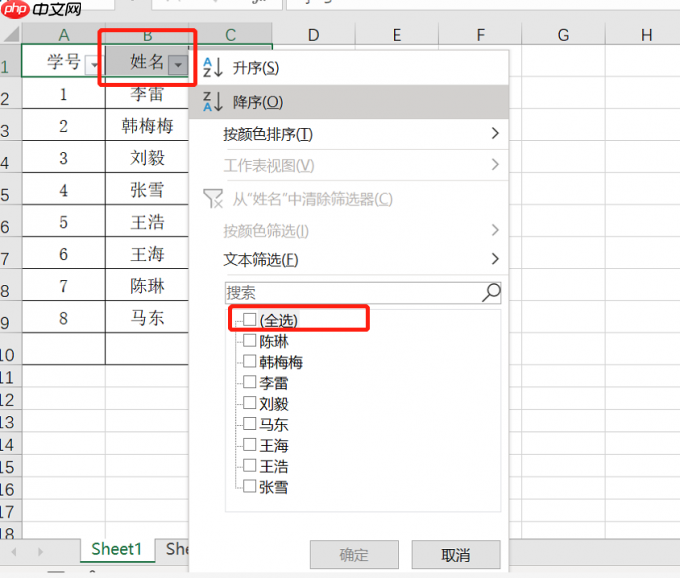Image resolution: width=680 pixels, height=578 pixels.
Task: Check the 王浩 checkbox
Action: point(249,465)
